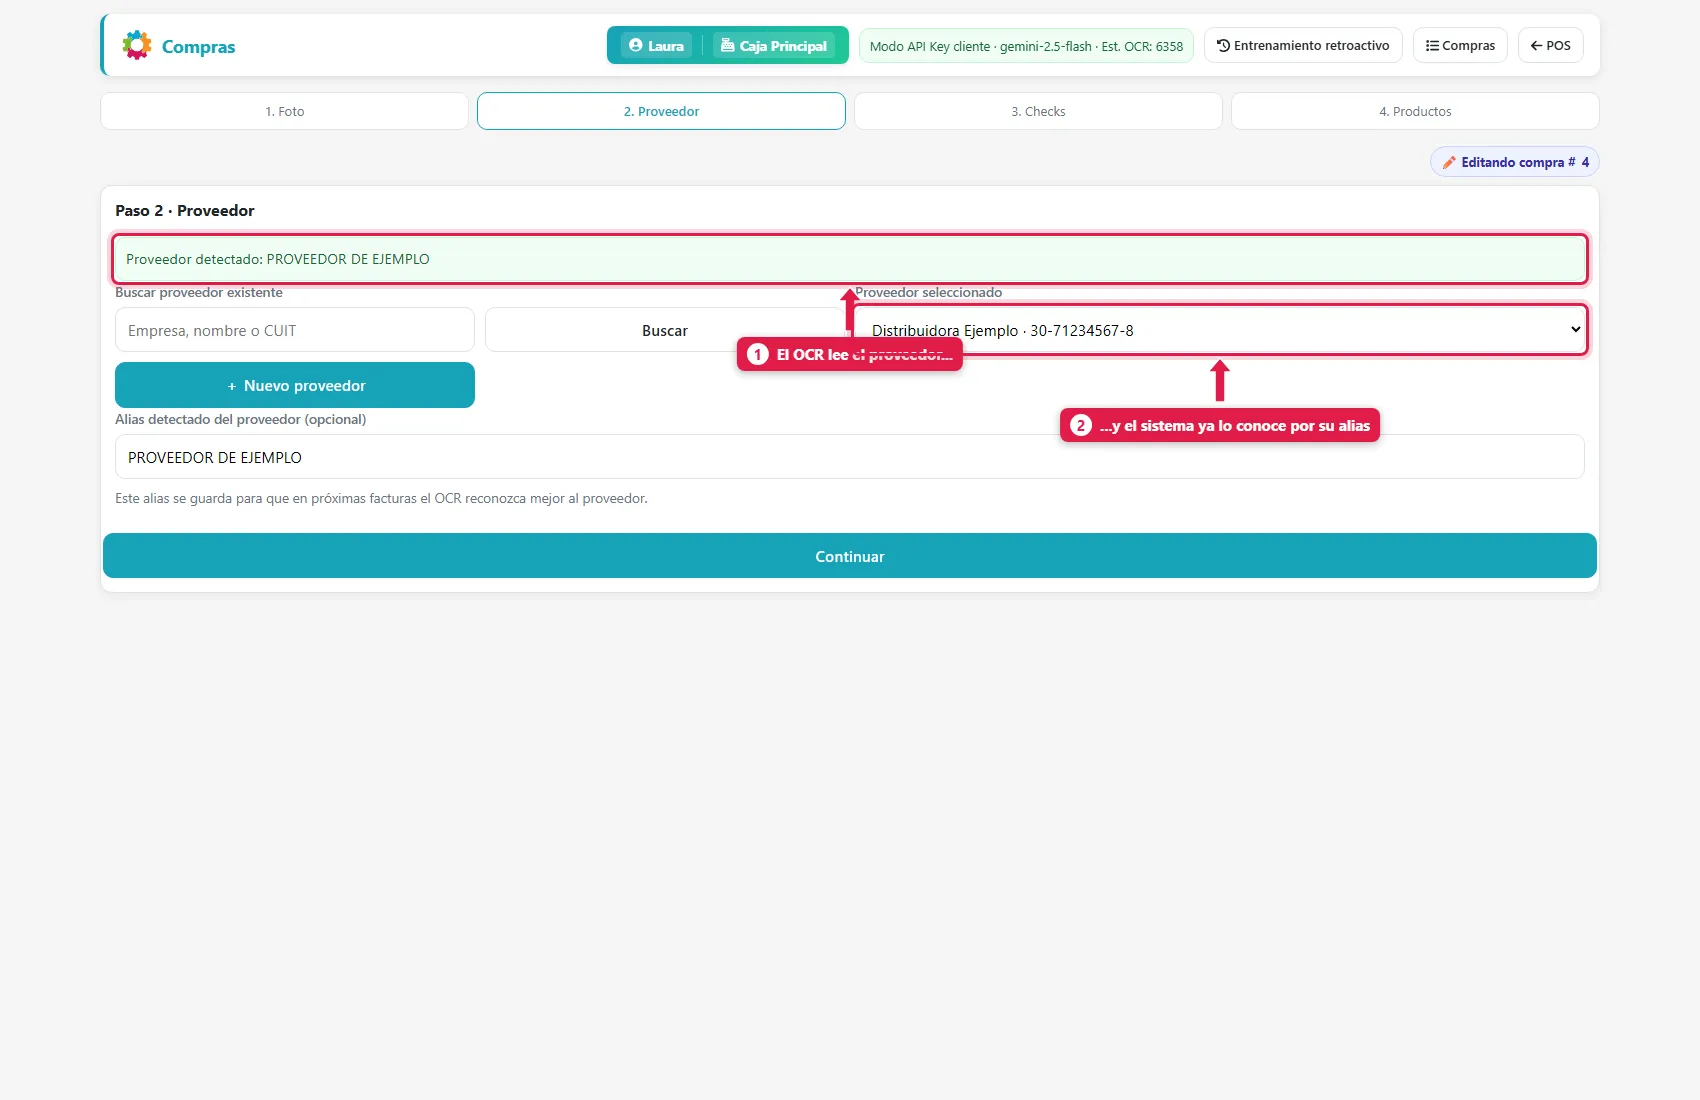The width and height of the screenshot is (1700, 1100).
Task: Click the Buscar button
Action: click(665, 330)
